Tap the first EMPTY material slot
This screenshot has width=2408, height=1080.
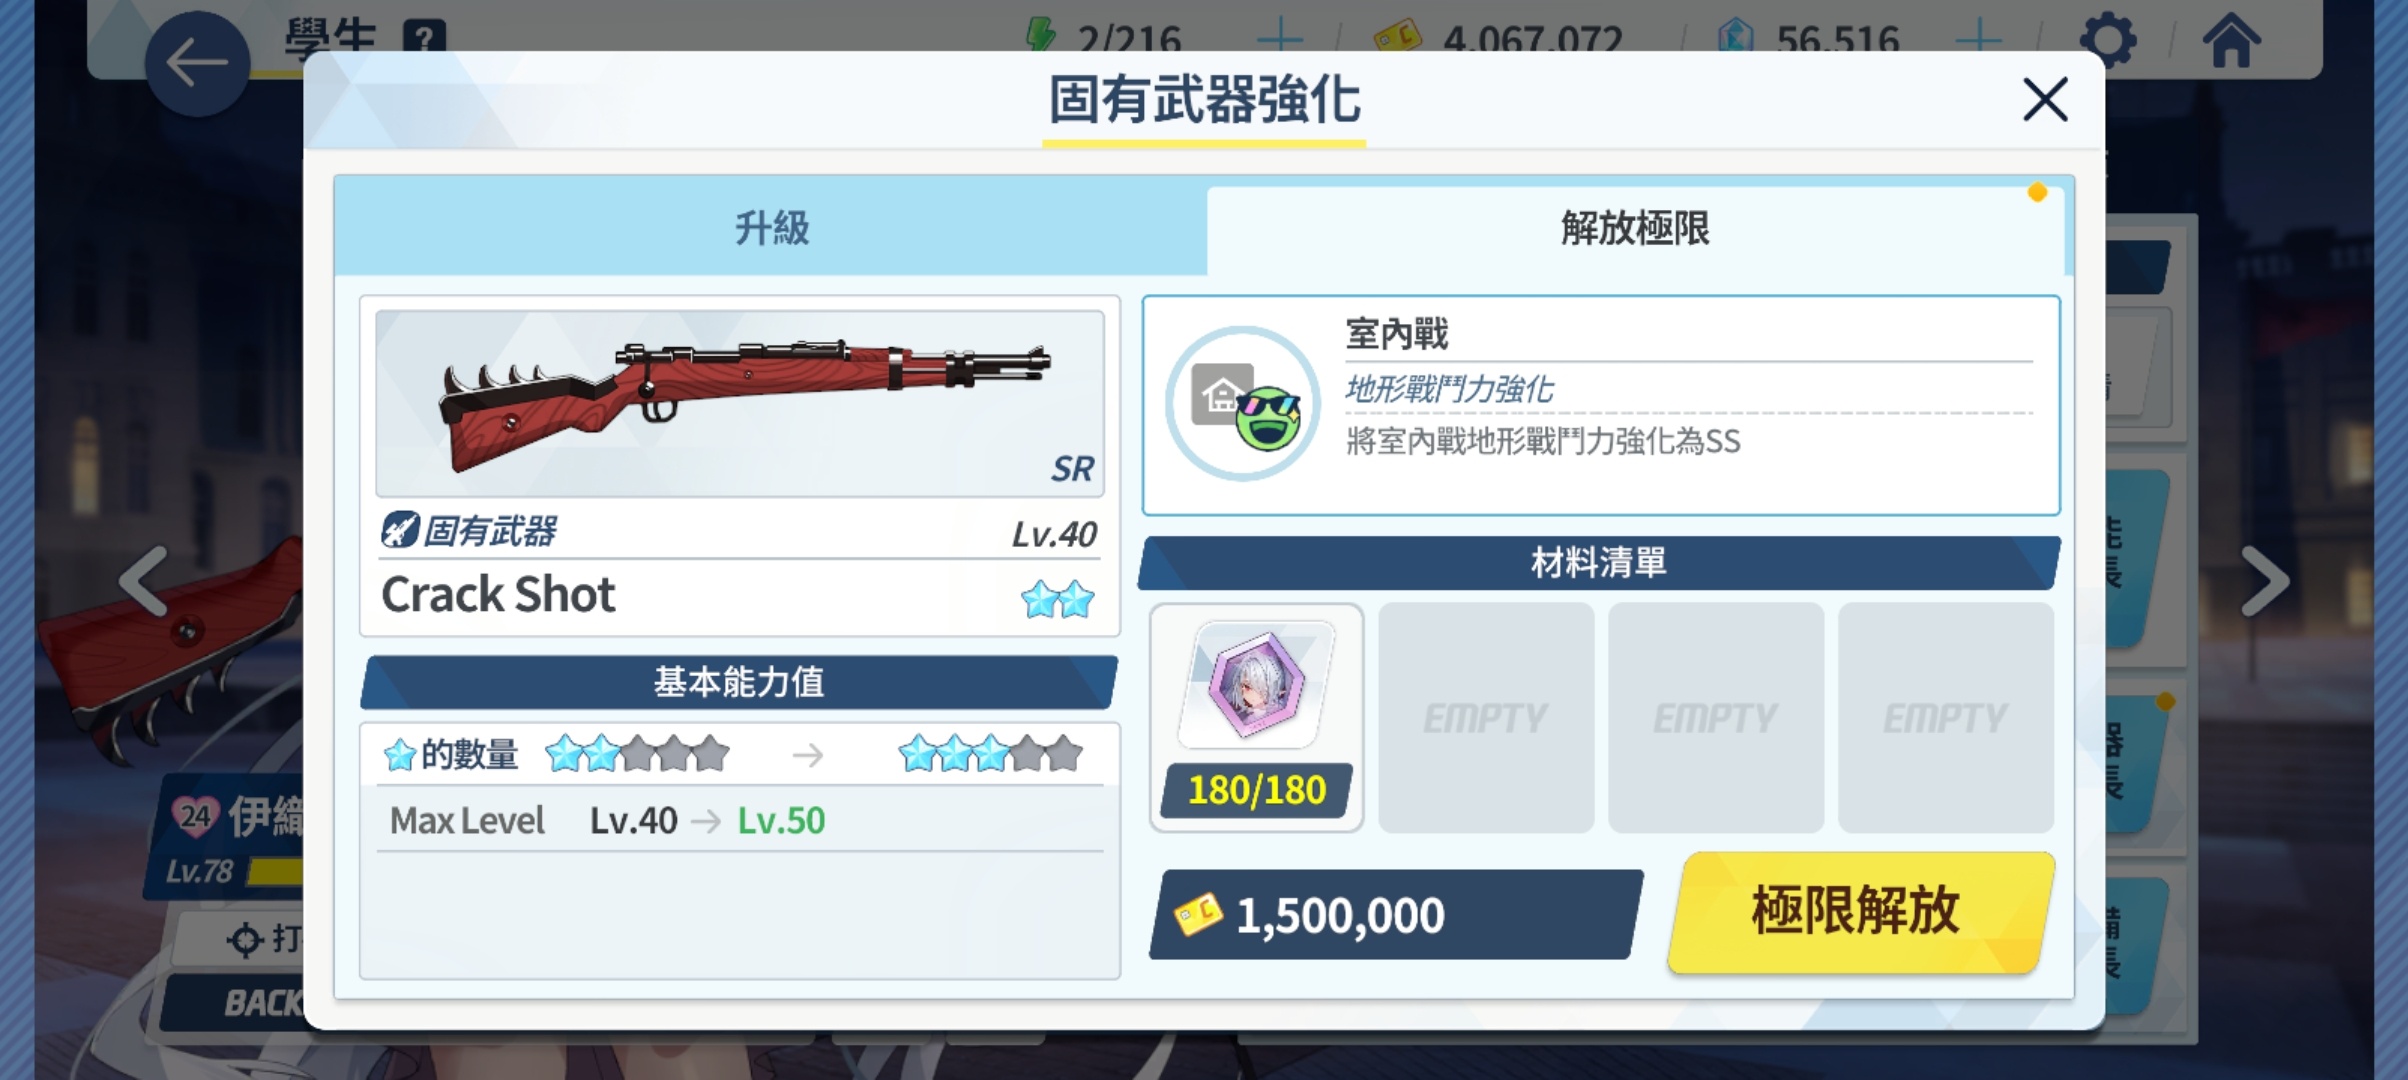tap(1486, 717)
